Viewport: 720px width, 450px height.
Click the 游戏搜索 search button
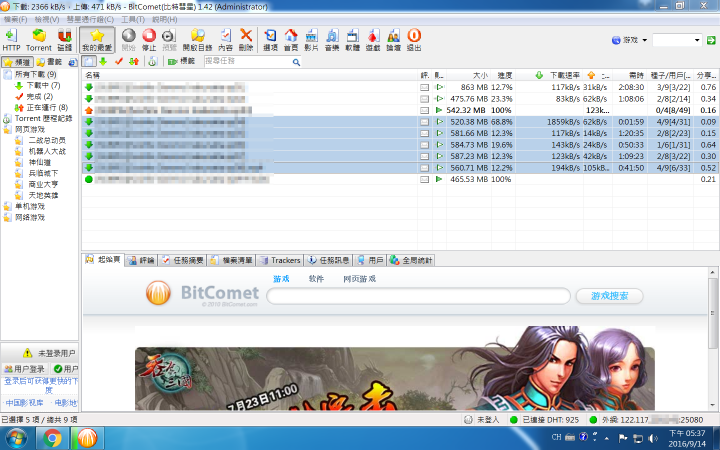[x=609, y=296]
